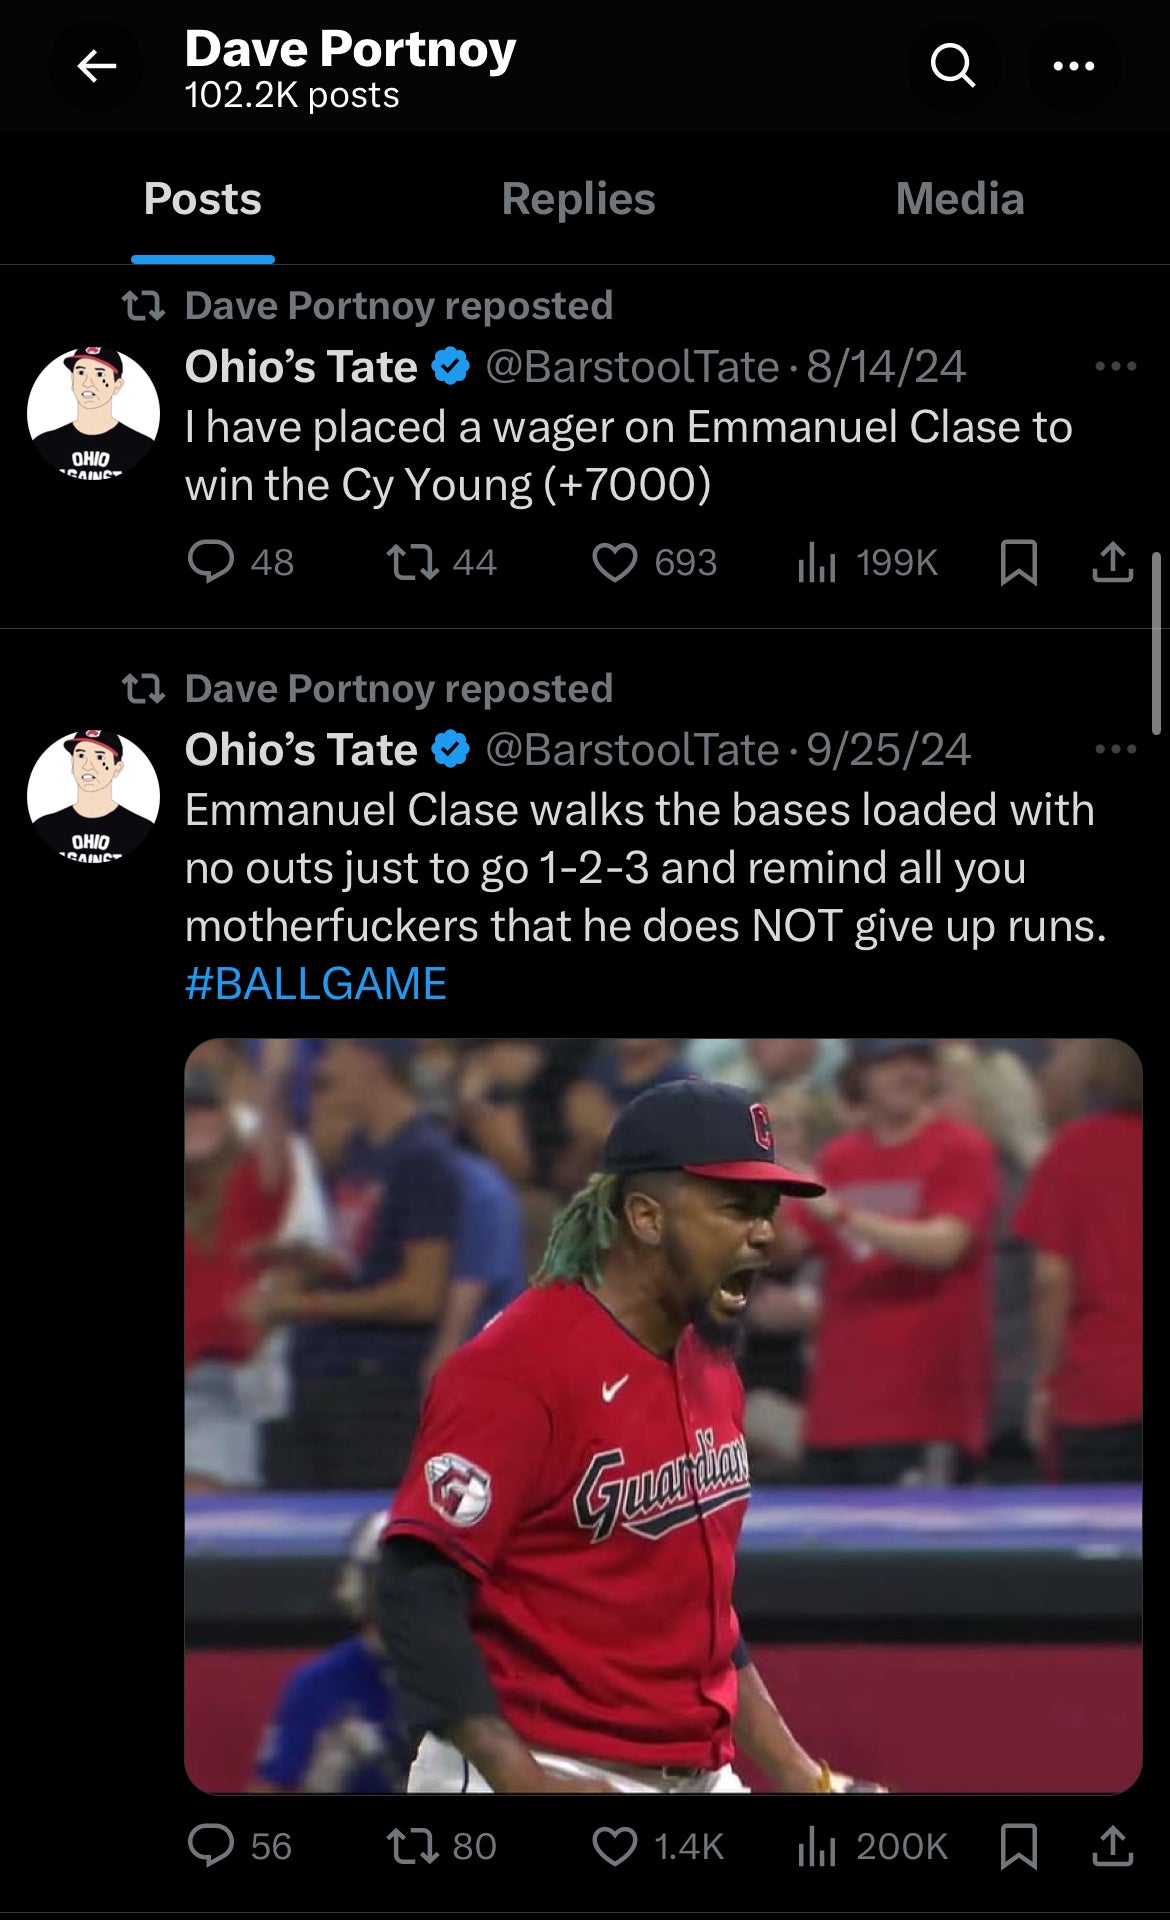The image size is (1170, 1920).
Task: Reply to the #BALLGAME post
Action: tap(211, 1846)
